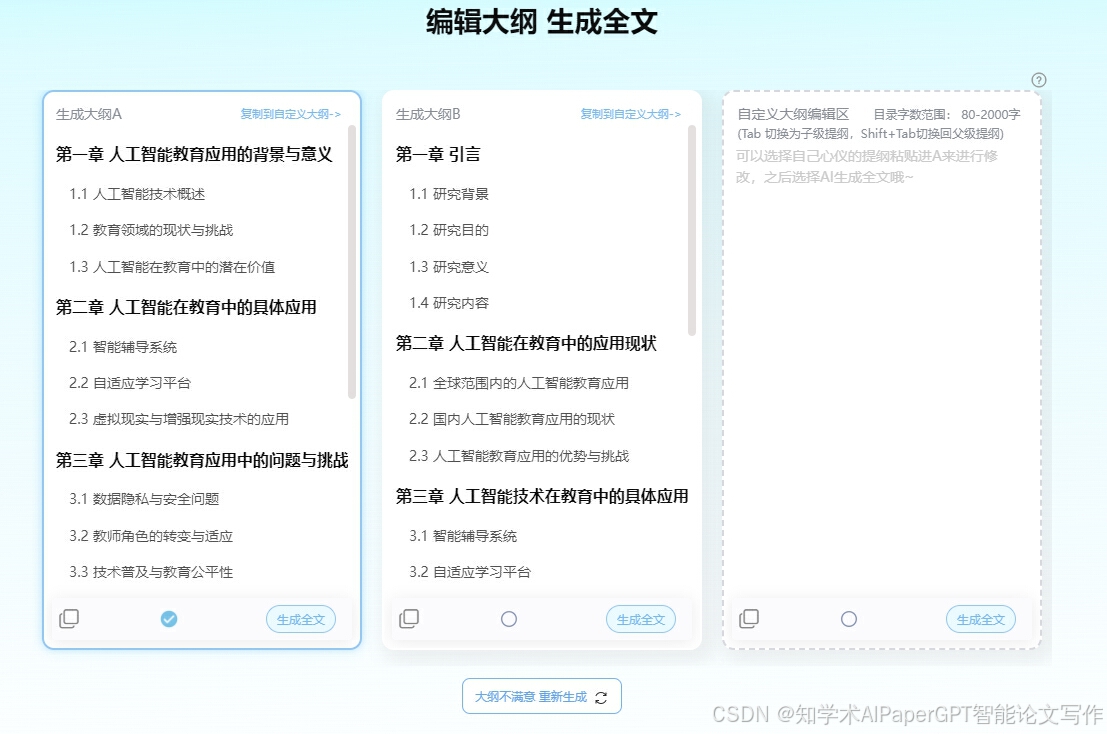Select item 1.2 教育领域的现状与挑战
1107x734 pixels.
click(x=151, y=230)
